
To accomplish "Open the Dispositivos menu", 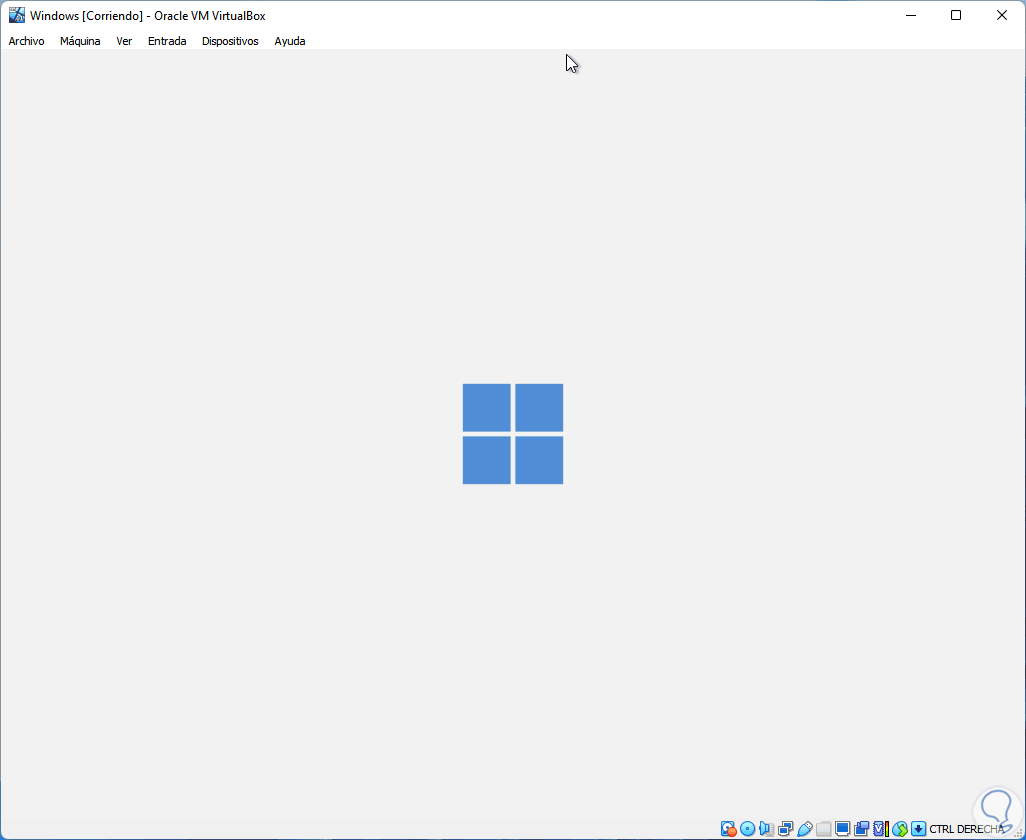I will point(230,41).
